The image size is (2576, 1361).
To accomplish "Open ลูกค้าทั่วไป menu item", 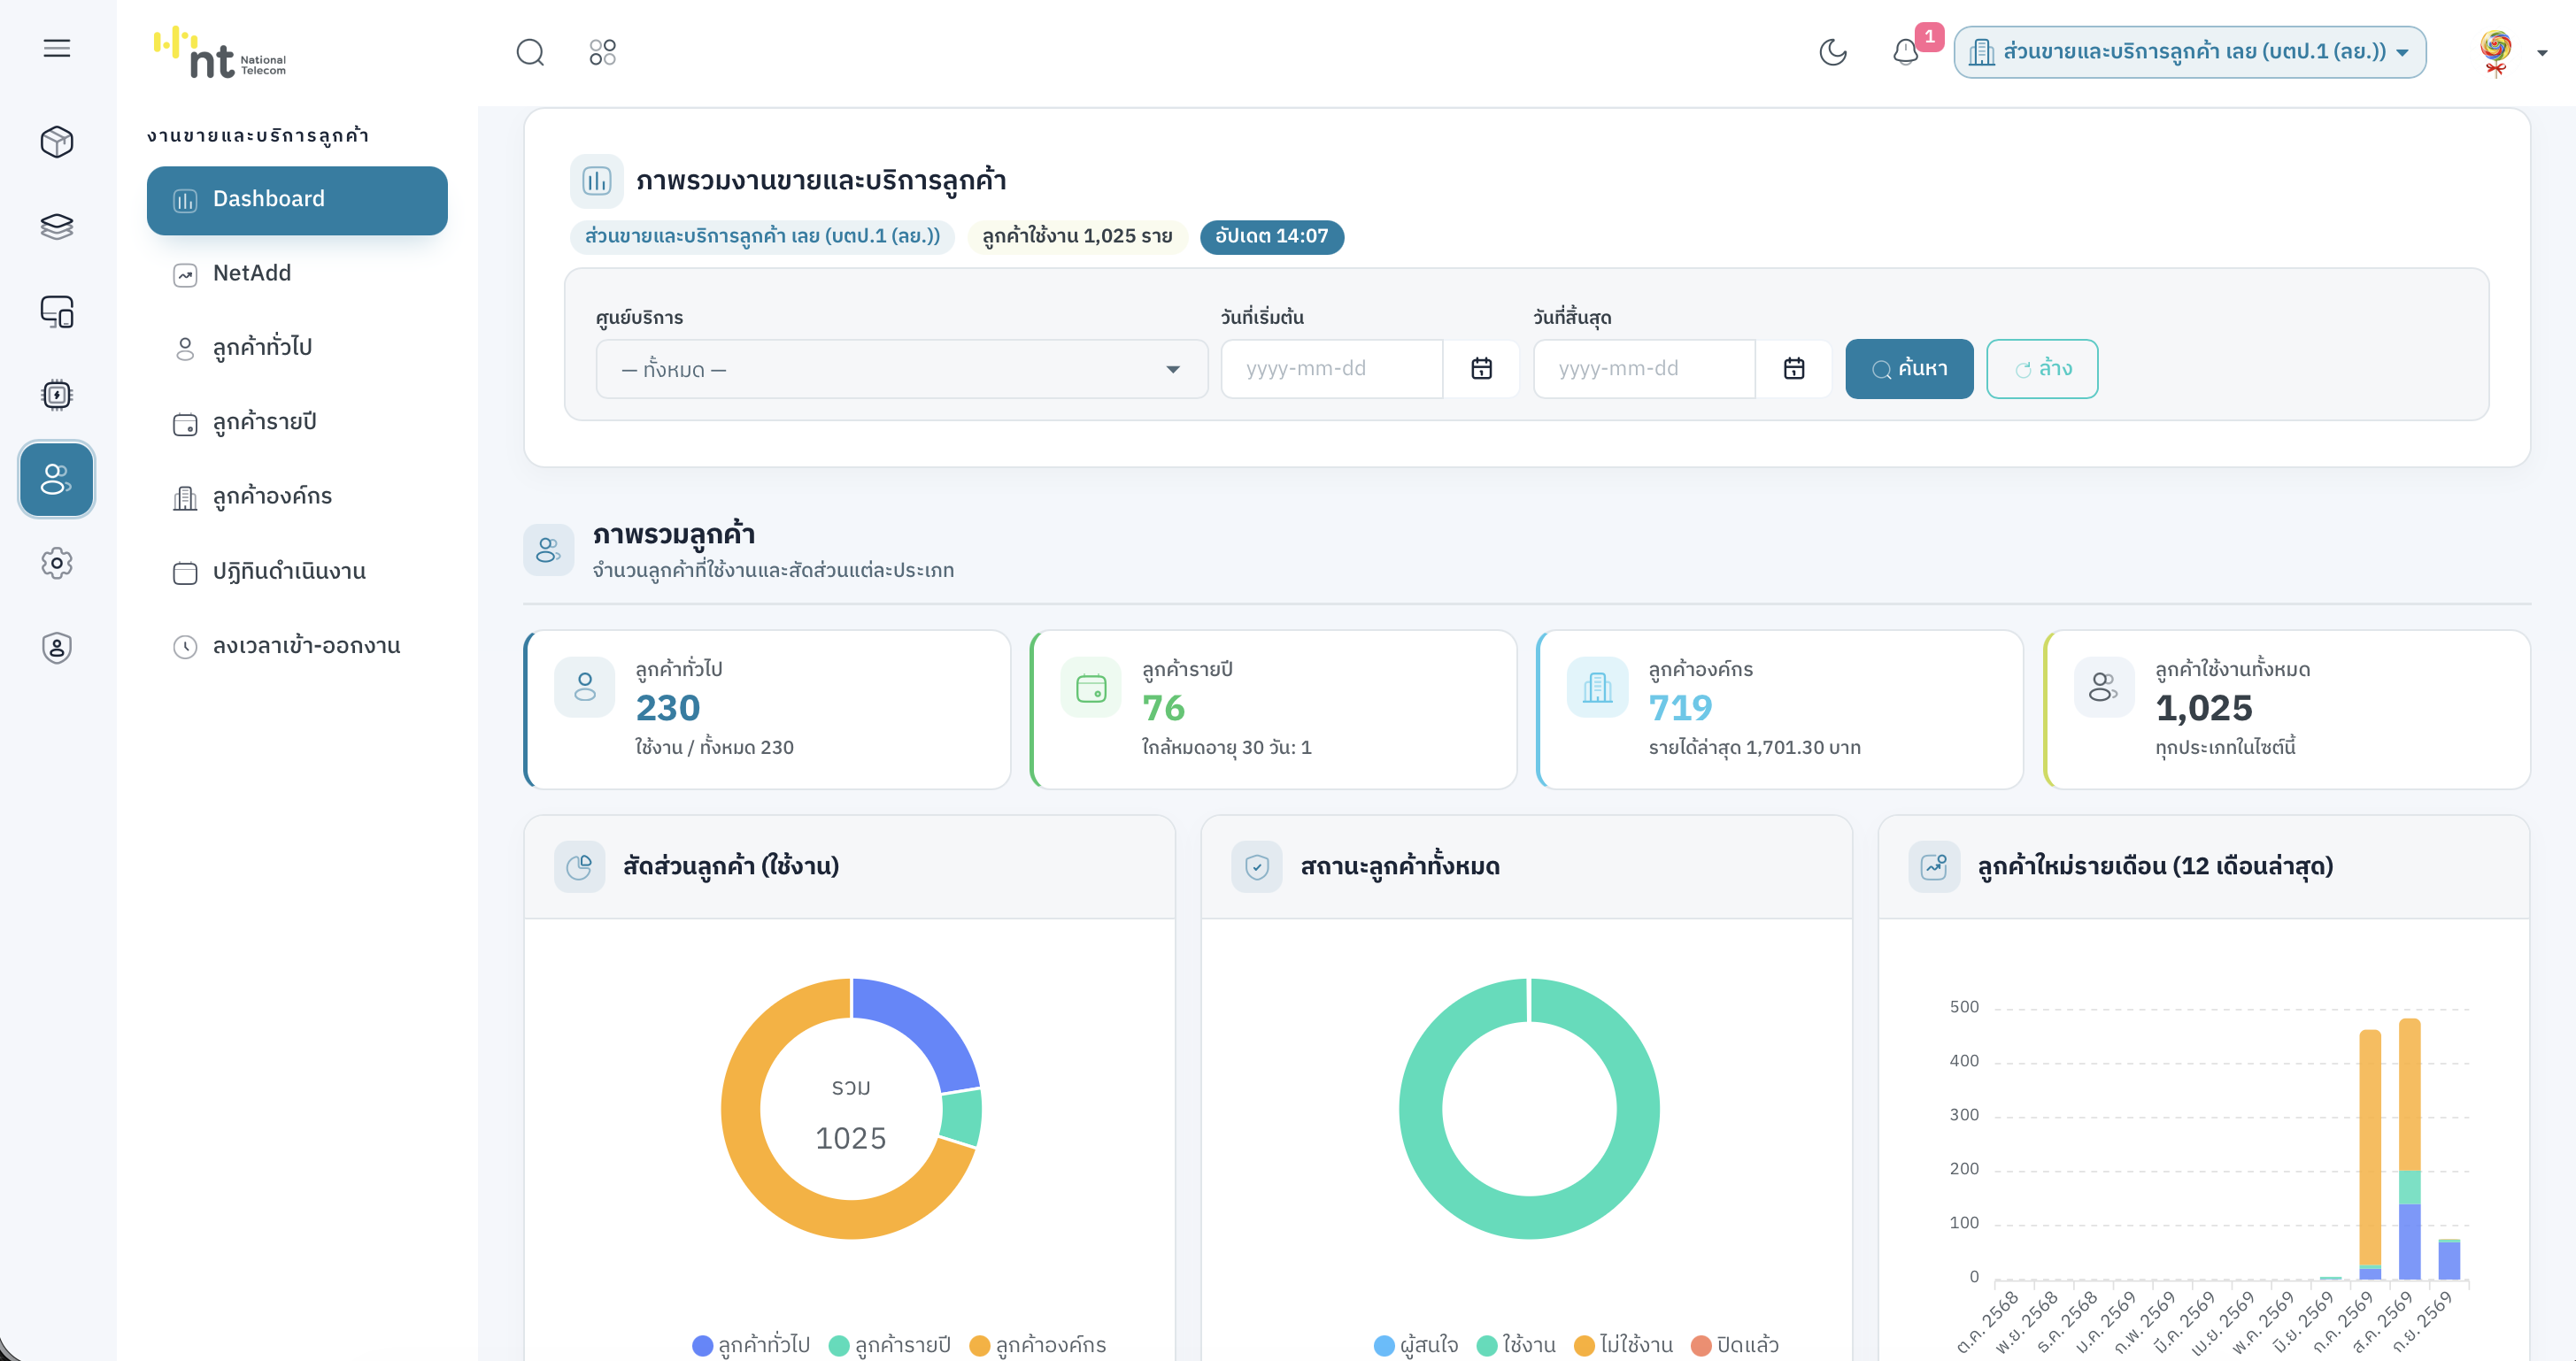I will click(297, 348).
